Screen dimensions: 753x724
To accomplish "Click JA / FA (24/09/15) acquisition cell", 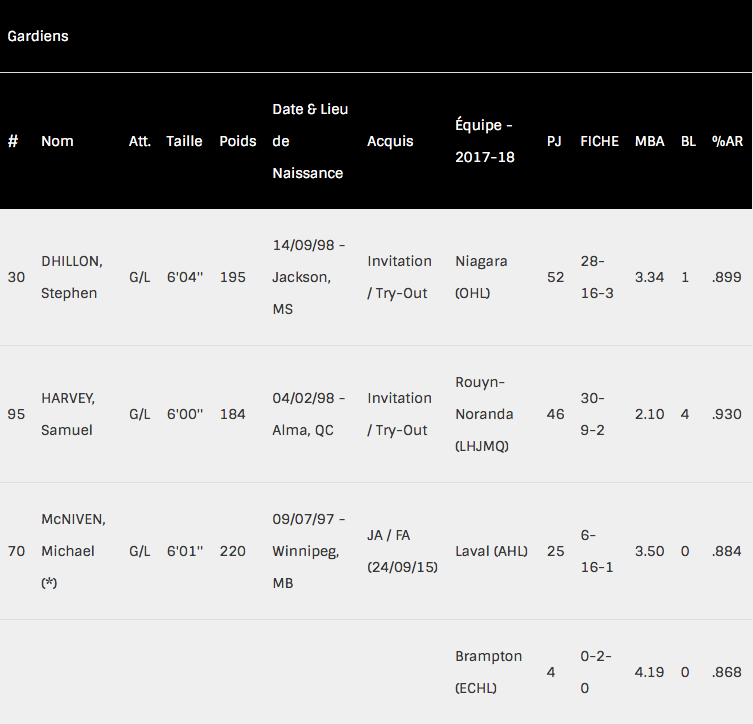I will tap(402, 551).
